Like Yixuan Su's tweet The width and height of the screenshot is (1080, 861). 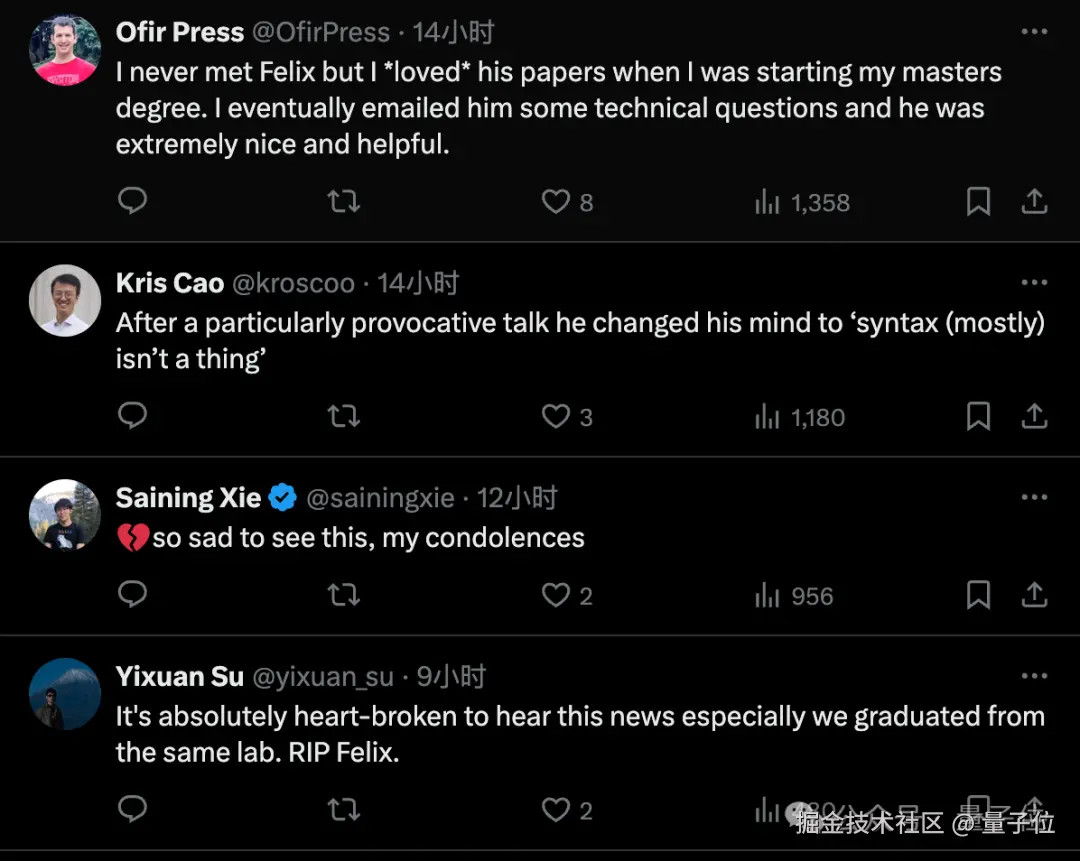555,810
